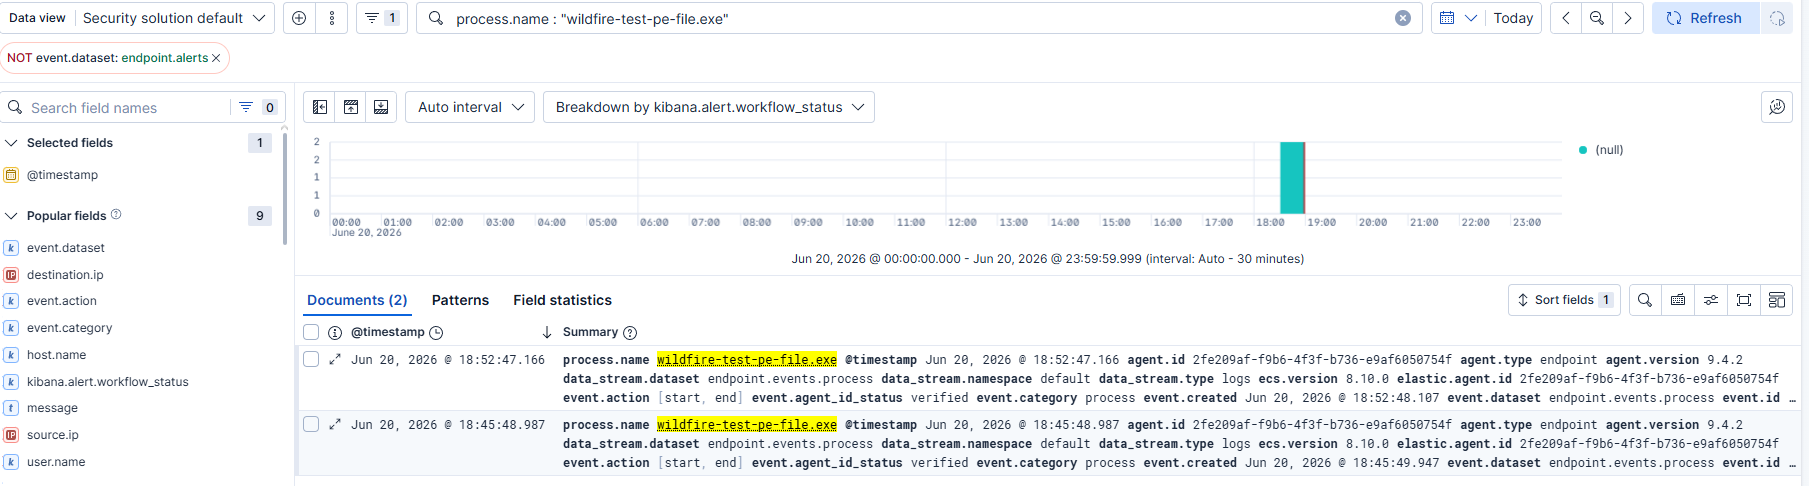Search in table using magnifier icon
The height and width of the screenshot is (486, 1809).
click(1645, 300)
